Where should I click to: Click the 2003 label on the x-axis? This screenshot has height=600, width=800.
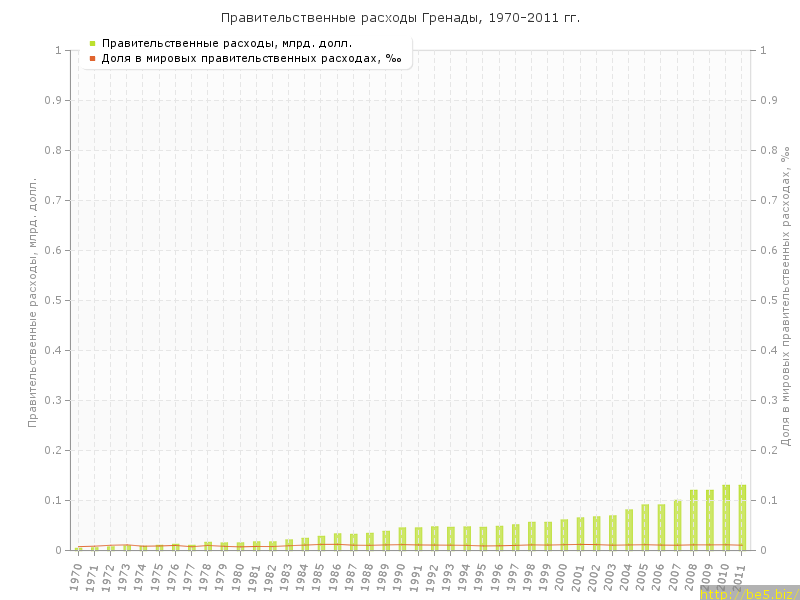tap(611, 576)
